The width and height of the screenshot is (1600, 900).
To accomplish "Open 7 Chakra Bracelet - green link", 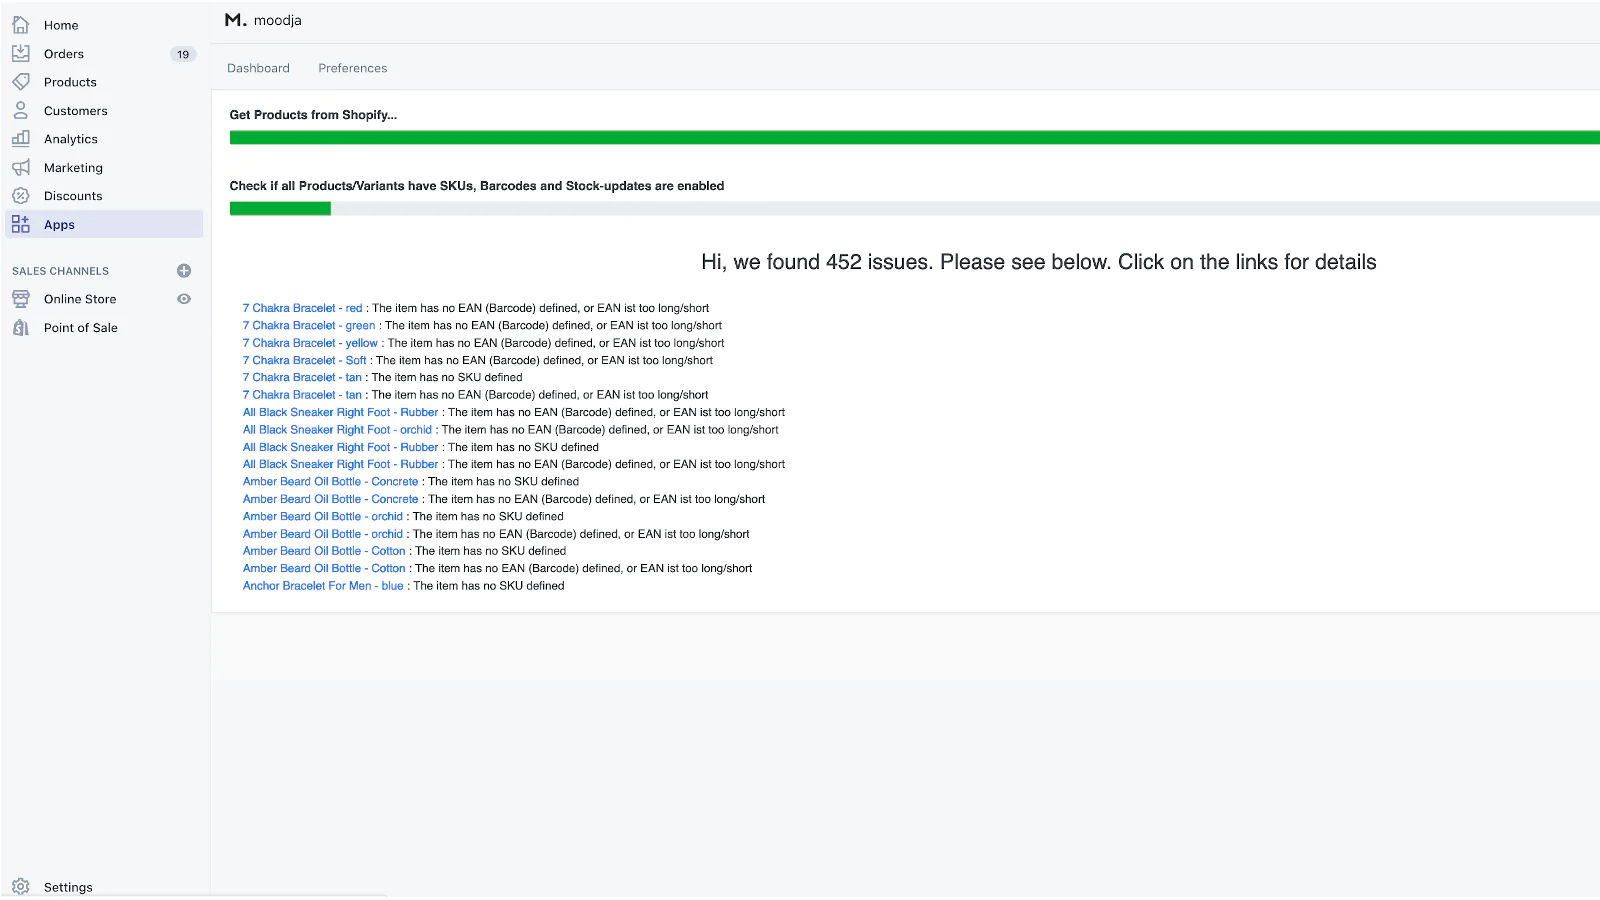I will pos(309,325).
